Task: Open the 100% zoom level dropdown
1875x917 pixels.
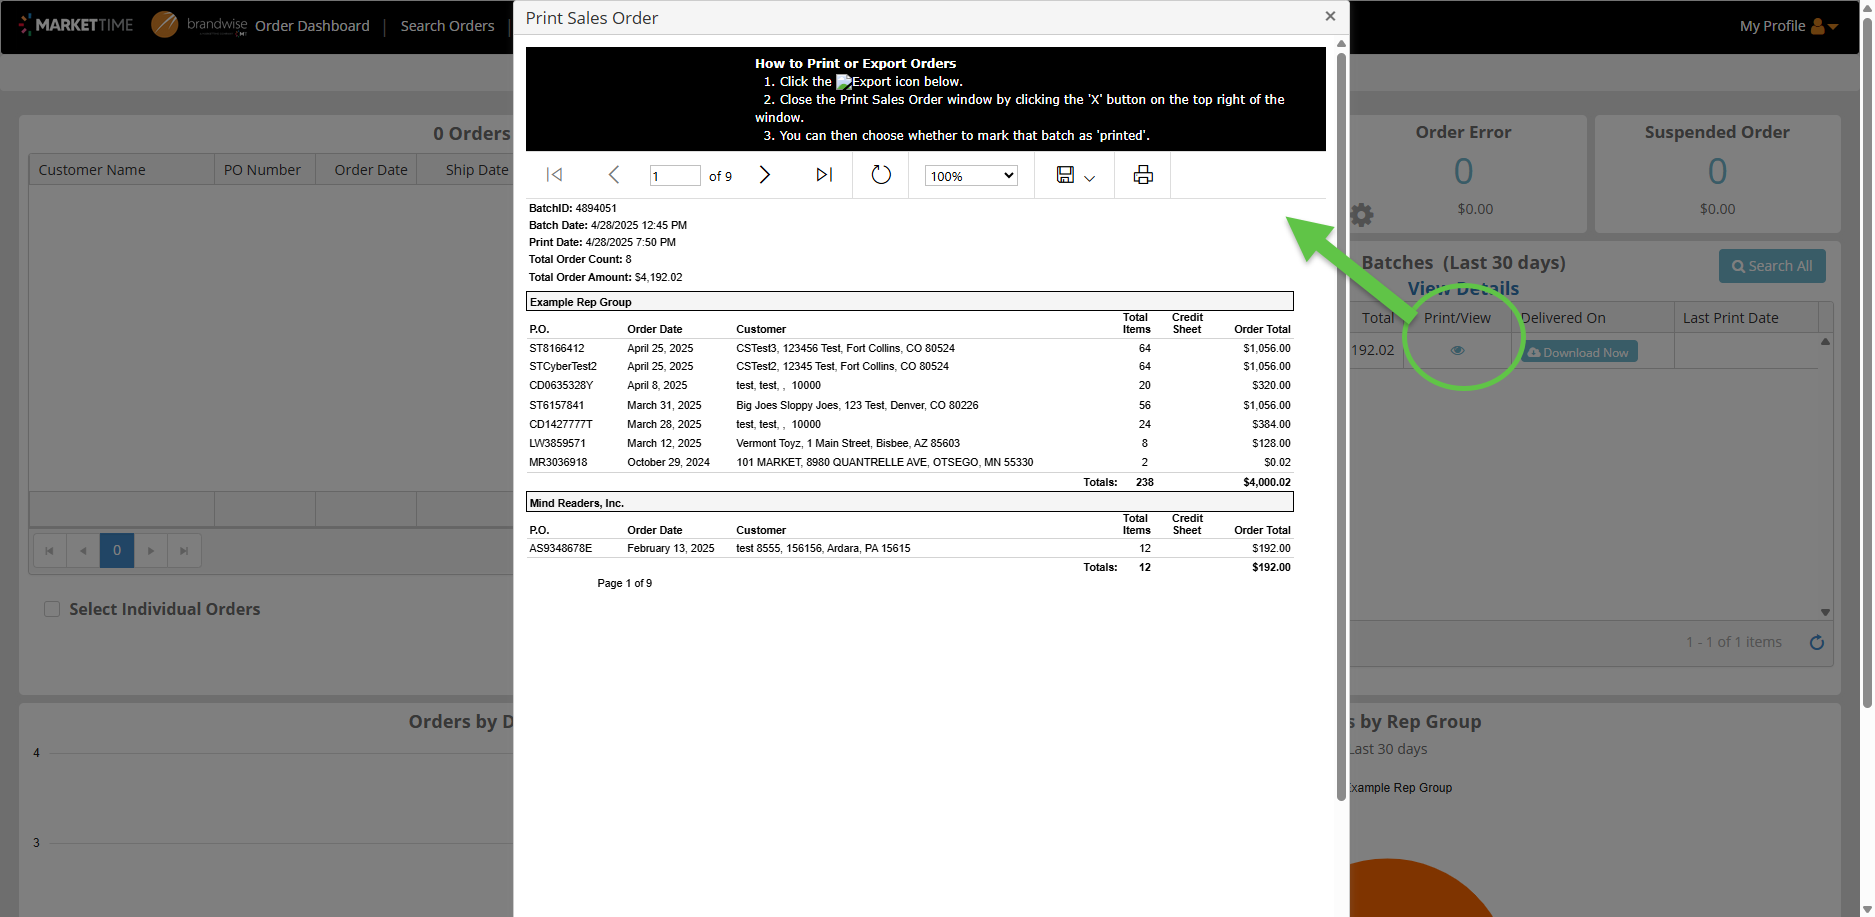Action: [971, 176]
